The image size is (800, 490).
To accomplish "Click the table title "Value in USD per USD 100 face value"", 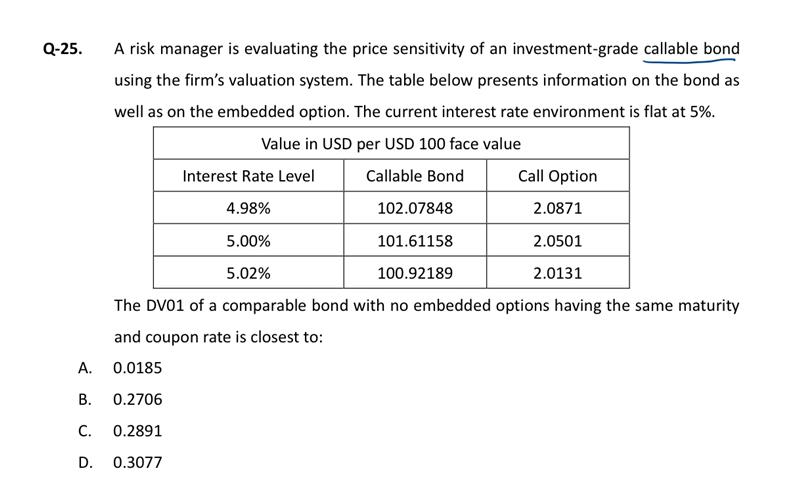I will pyautogui.click(x=391, y=144).
